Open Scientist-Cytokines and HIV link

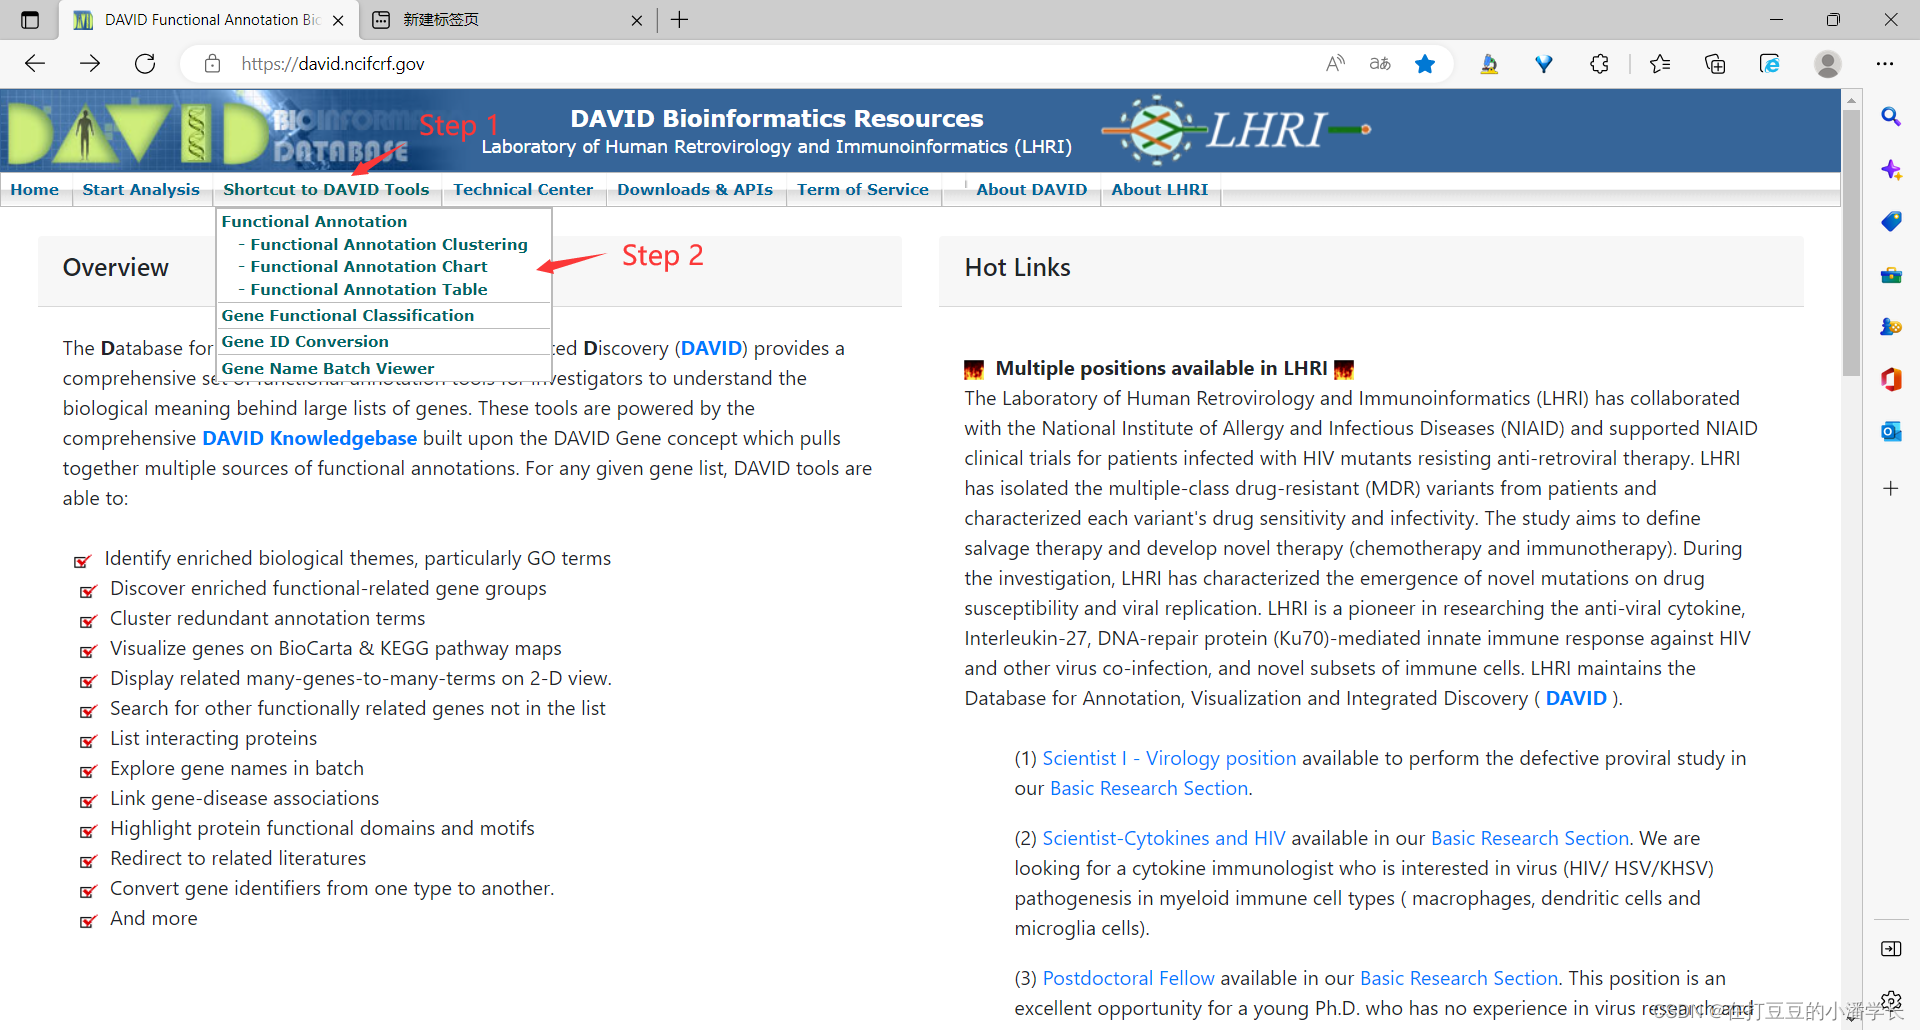tap(1164, 838)
